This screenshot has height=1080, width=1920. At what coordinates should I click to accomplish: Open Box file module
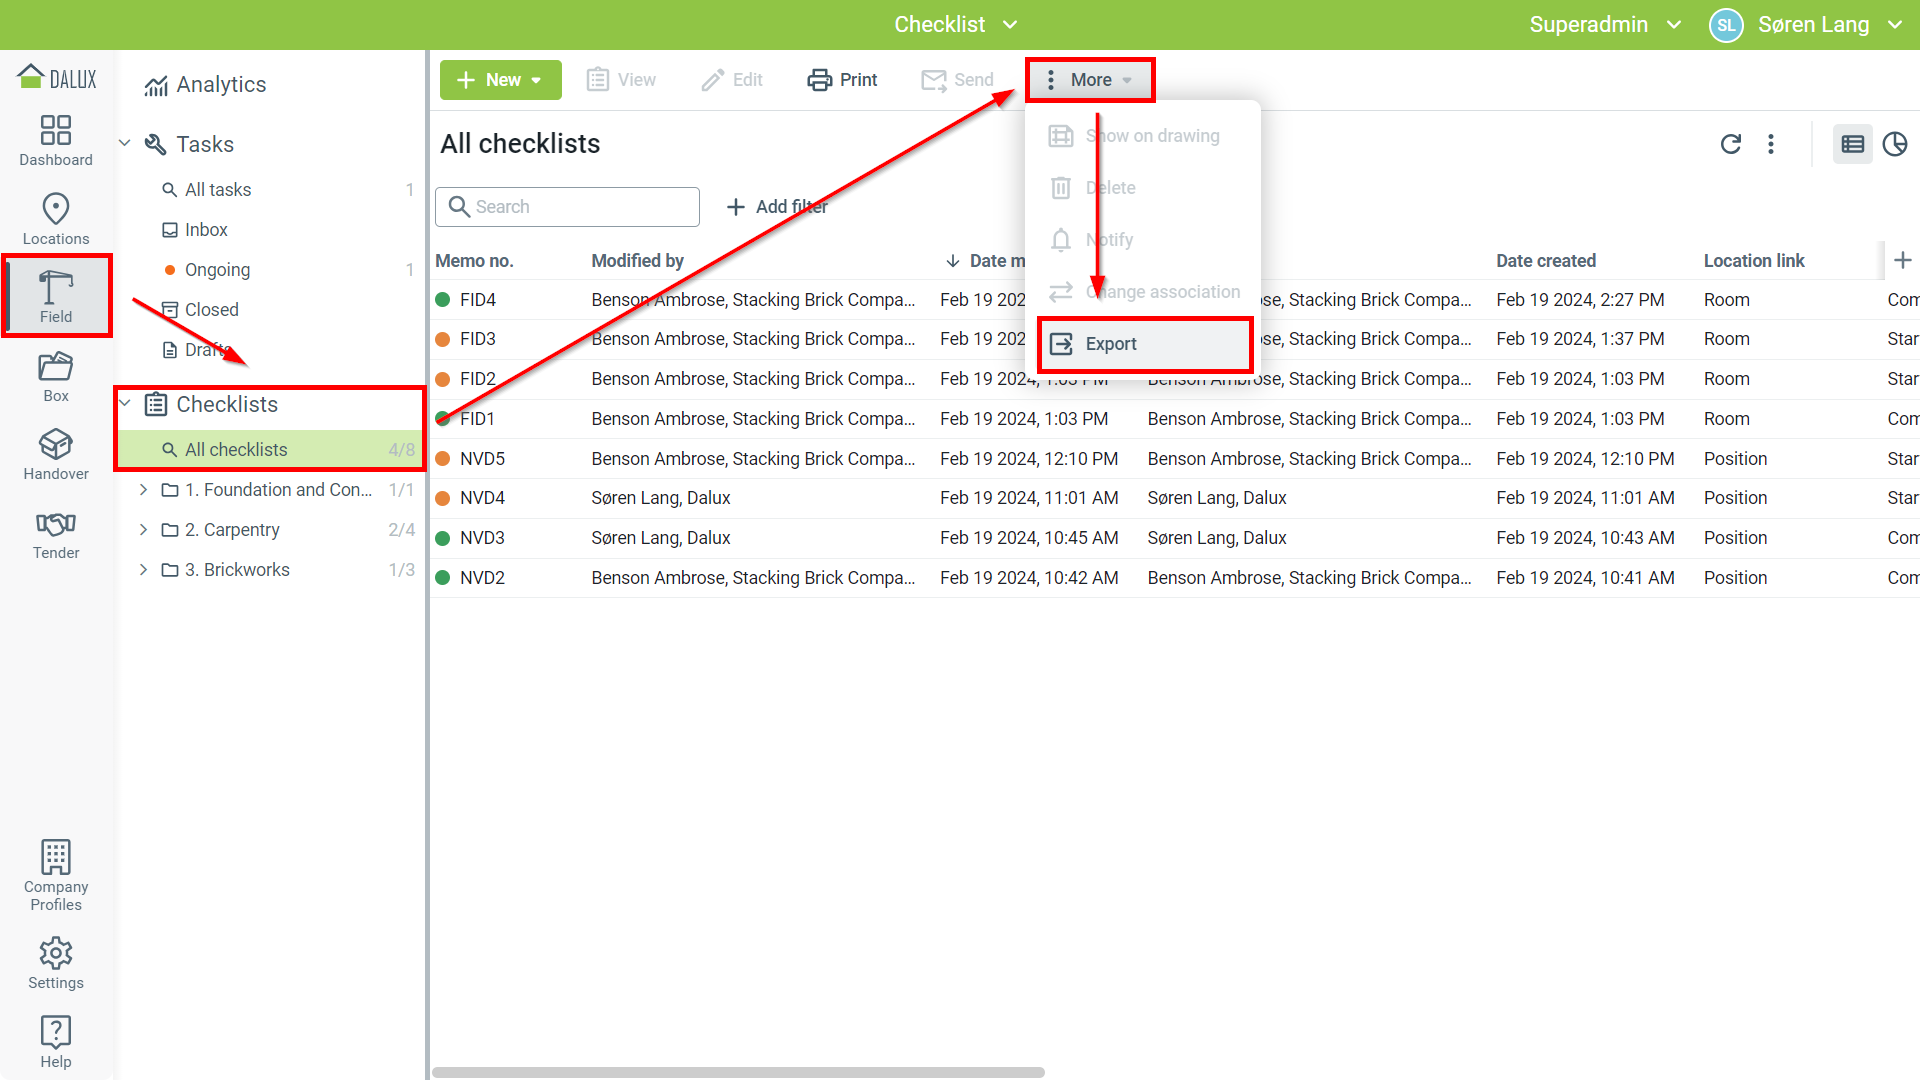click(x=56, y=377)
